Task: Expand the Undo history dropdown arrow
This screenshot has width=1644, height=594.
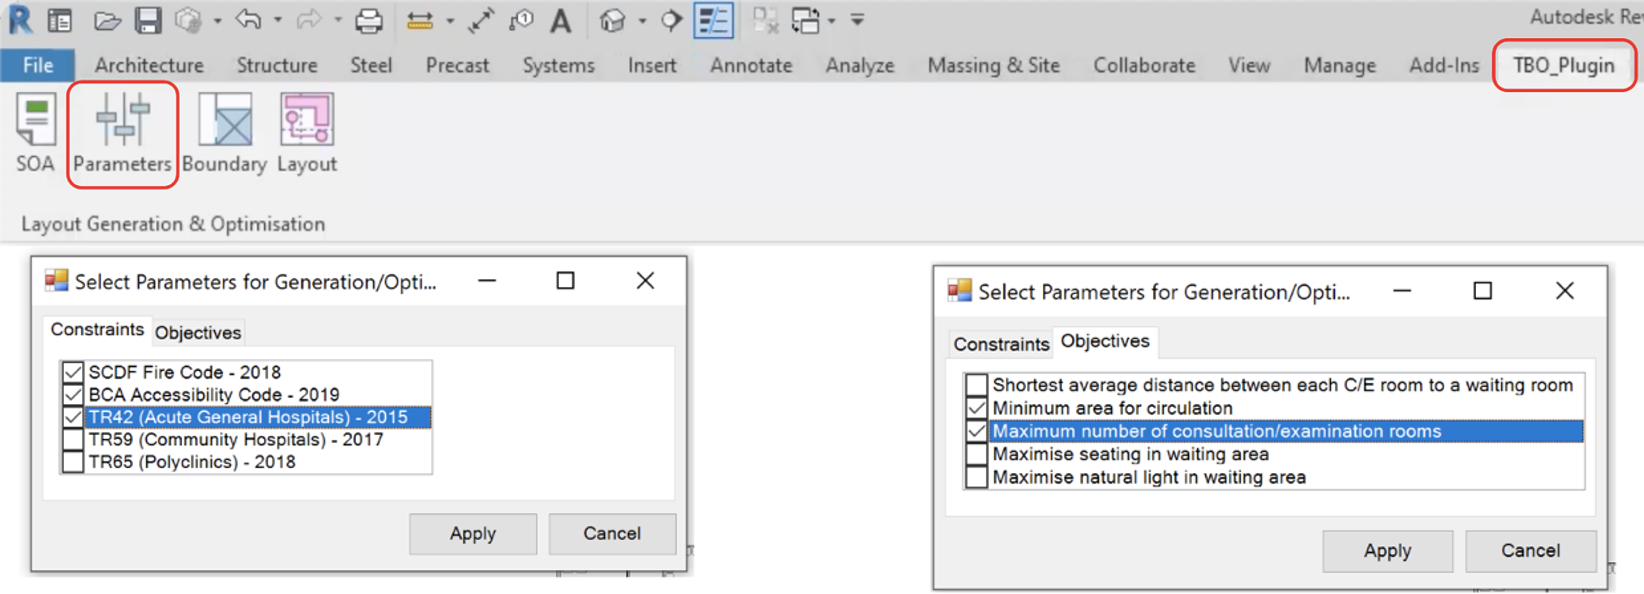Action: [277, 20]
